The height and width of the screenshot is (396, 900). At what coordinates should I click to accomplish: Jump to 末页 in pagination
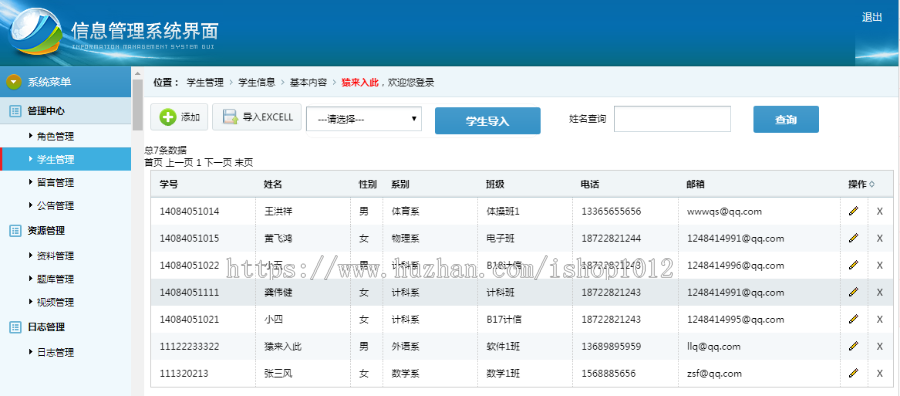coord(243,162)
